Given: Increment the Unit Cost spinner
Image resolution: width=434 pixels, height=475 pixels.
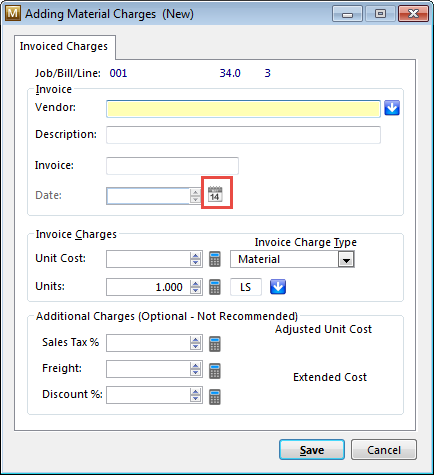Looking at the screenshot, I should (195, 255).
